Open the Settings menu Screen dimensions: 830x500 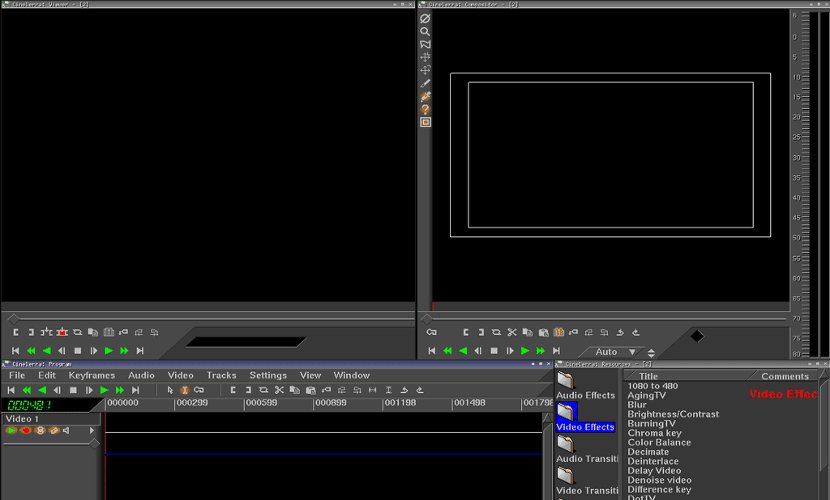267,375
